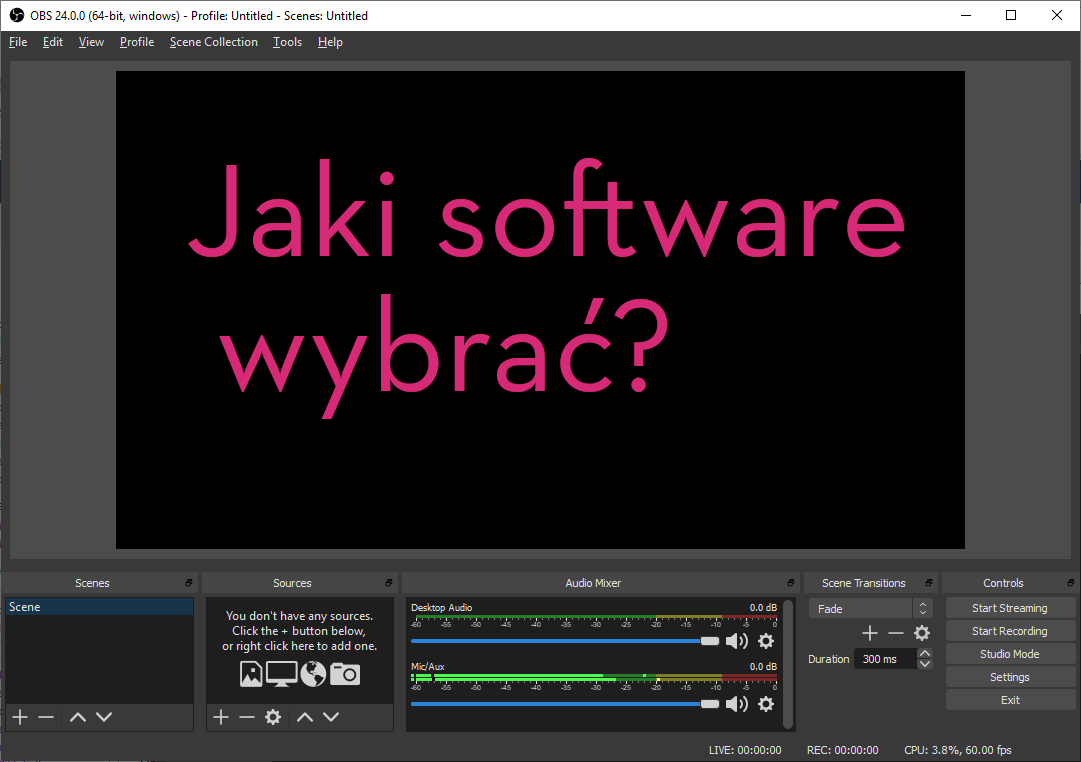1081x762 pixels.
Task: Click Exit button in Controls
Action: [x=1009, y=700]
